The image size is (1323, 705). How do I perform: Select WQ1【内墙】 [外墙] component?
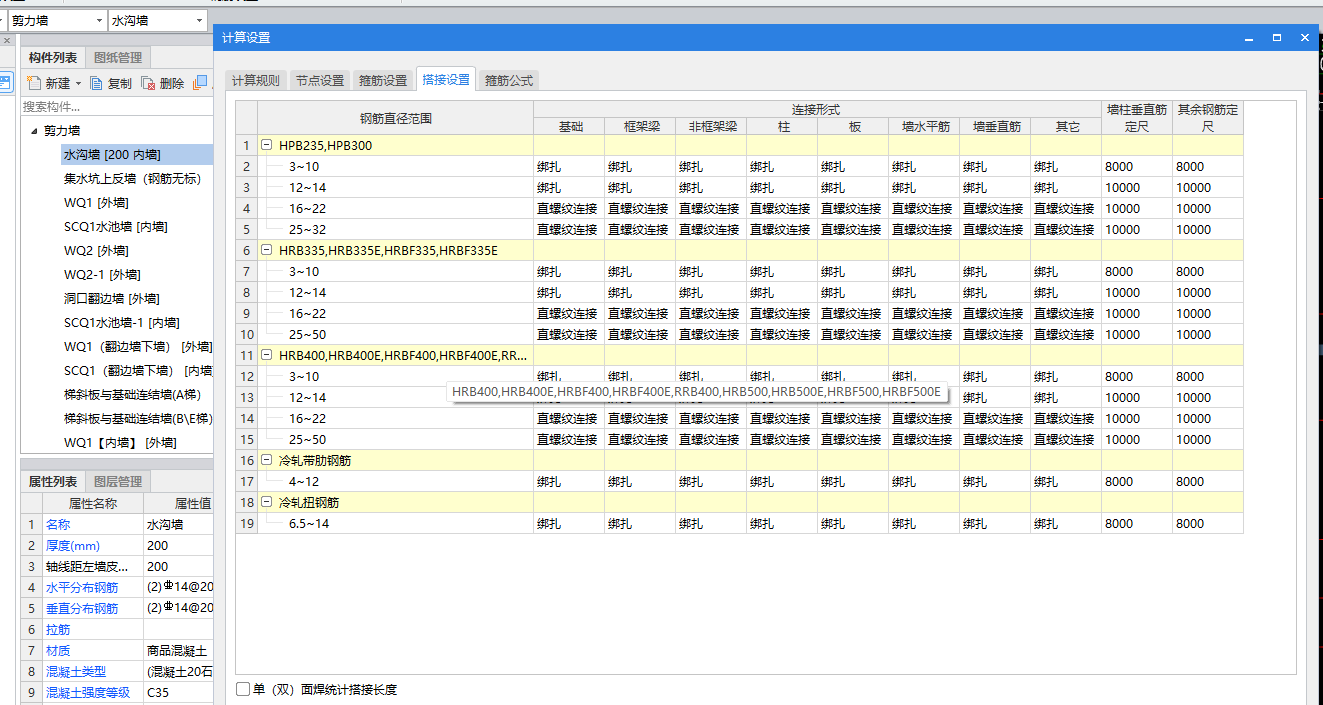pyautogui.click(x=120, y=443)
